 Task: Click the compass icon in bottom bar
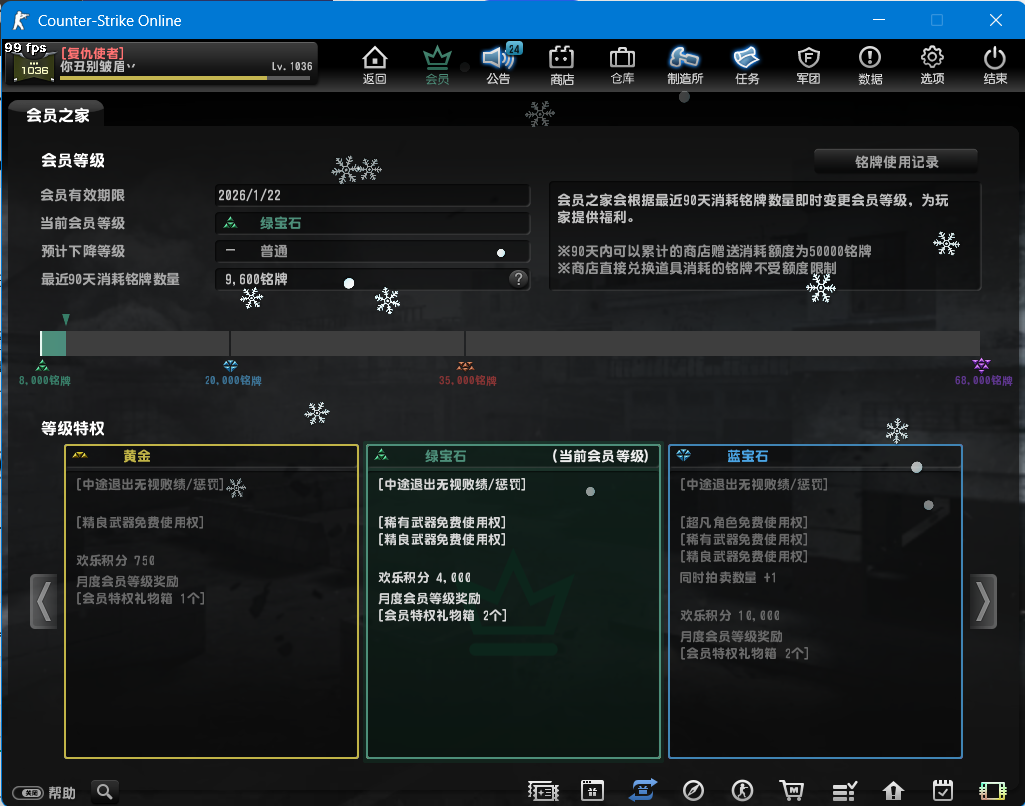click(x=693, y=791)
